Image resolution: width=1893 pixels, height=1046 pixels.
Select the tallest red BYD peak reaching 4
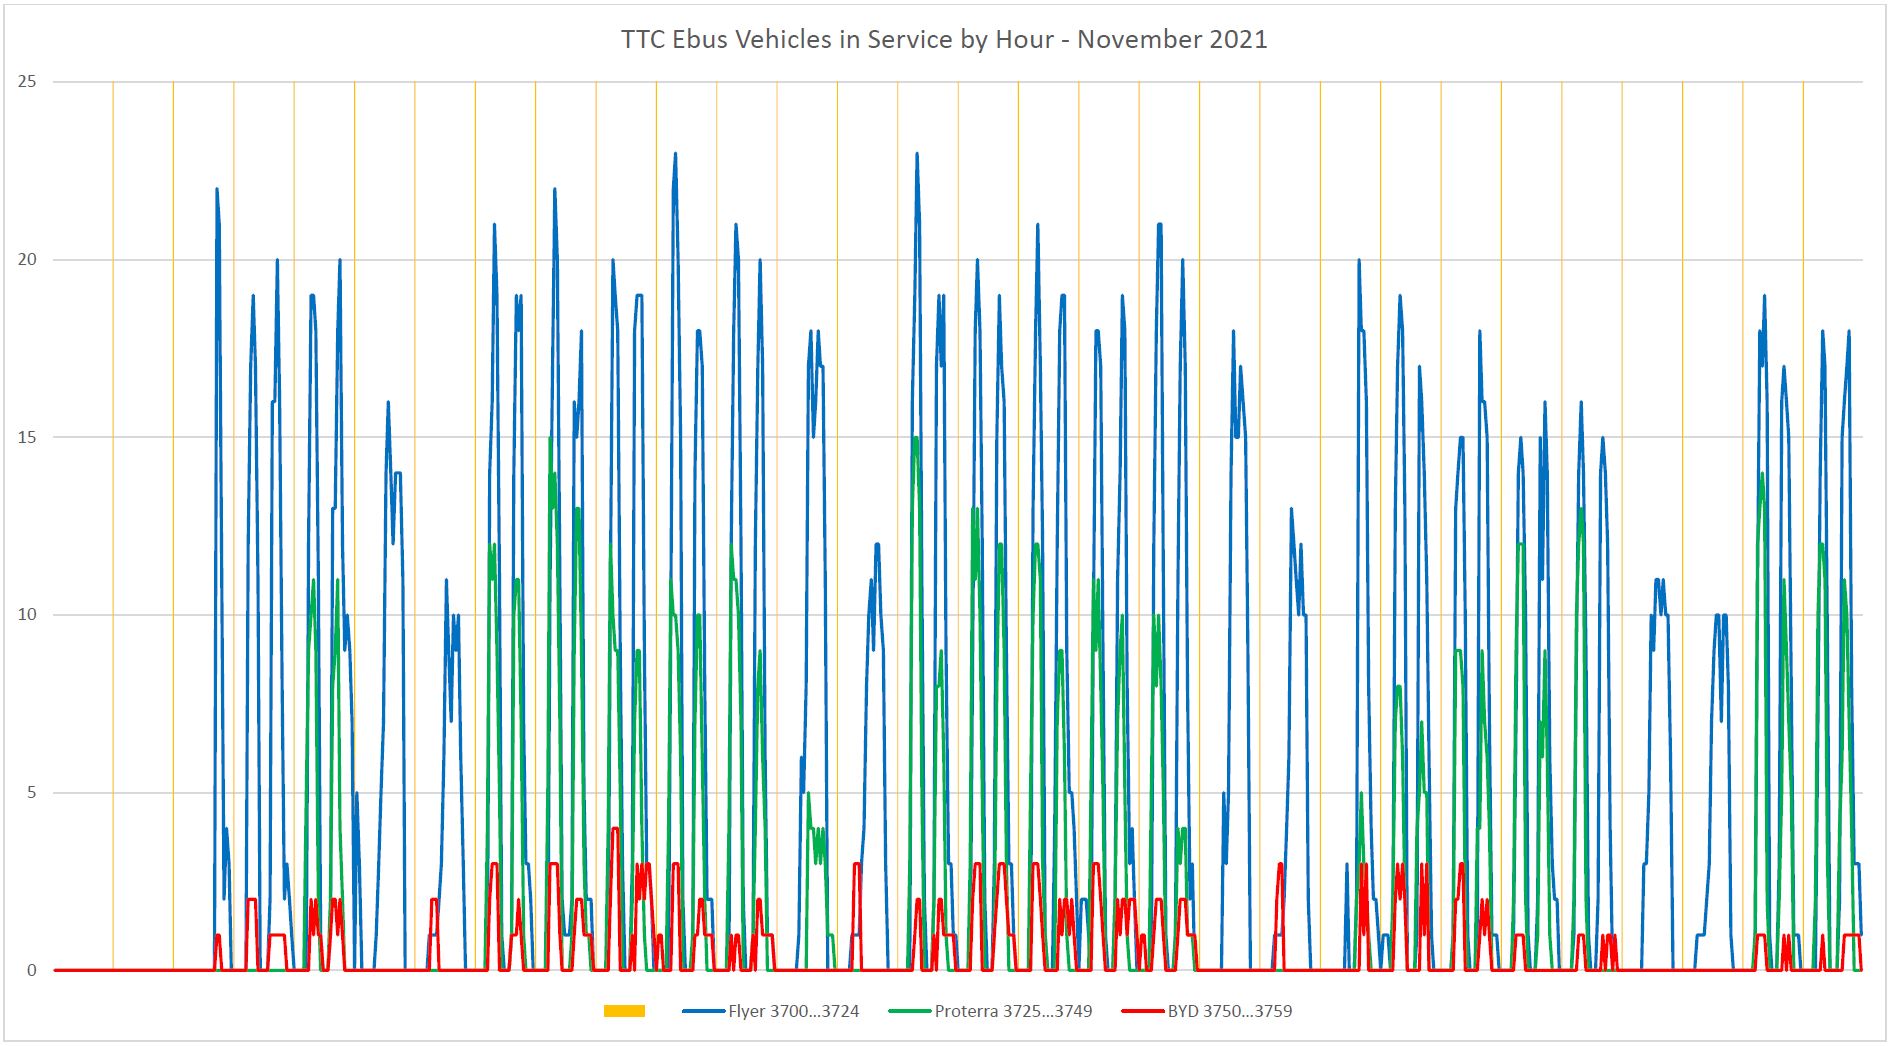coord(615,829)
